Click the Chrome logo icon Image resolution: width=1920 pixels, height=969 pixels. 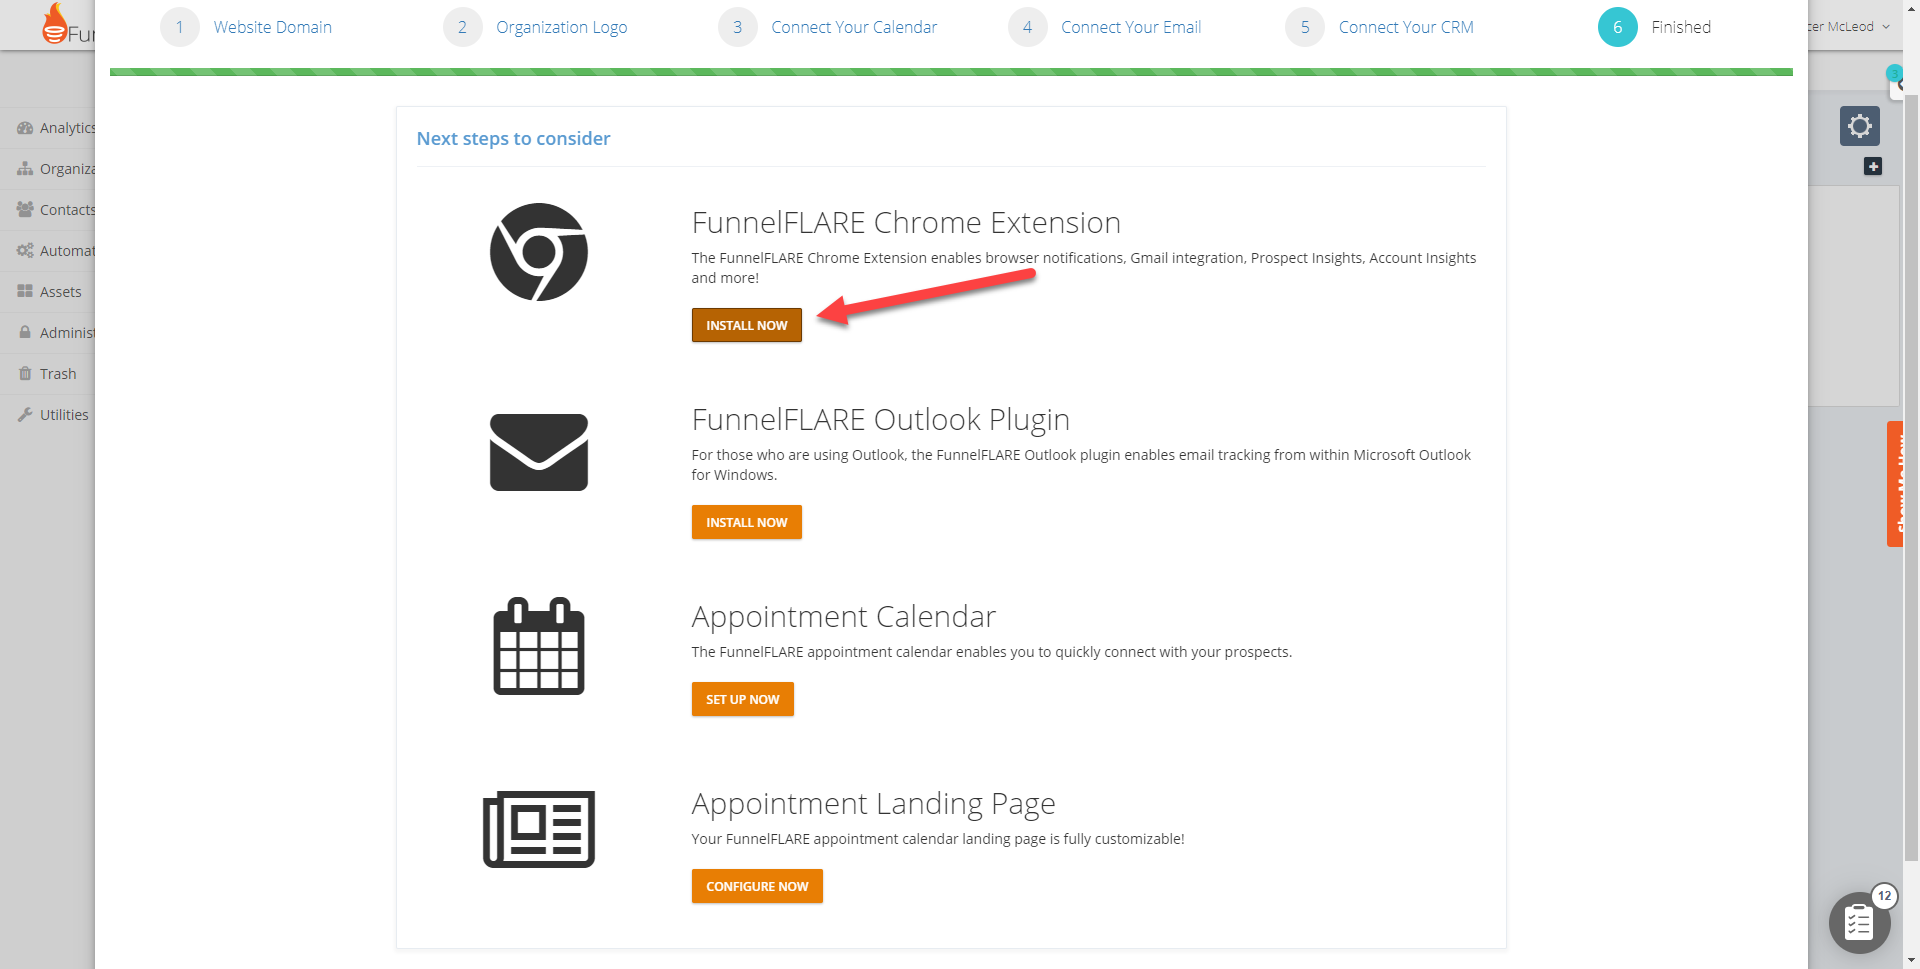pyautogui.click(x=539, y=252)
